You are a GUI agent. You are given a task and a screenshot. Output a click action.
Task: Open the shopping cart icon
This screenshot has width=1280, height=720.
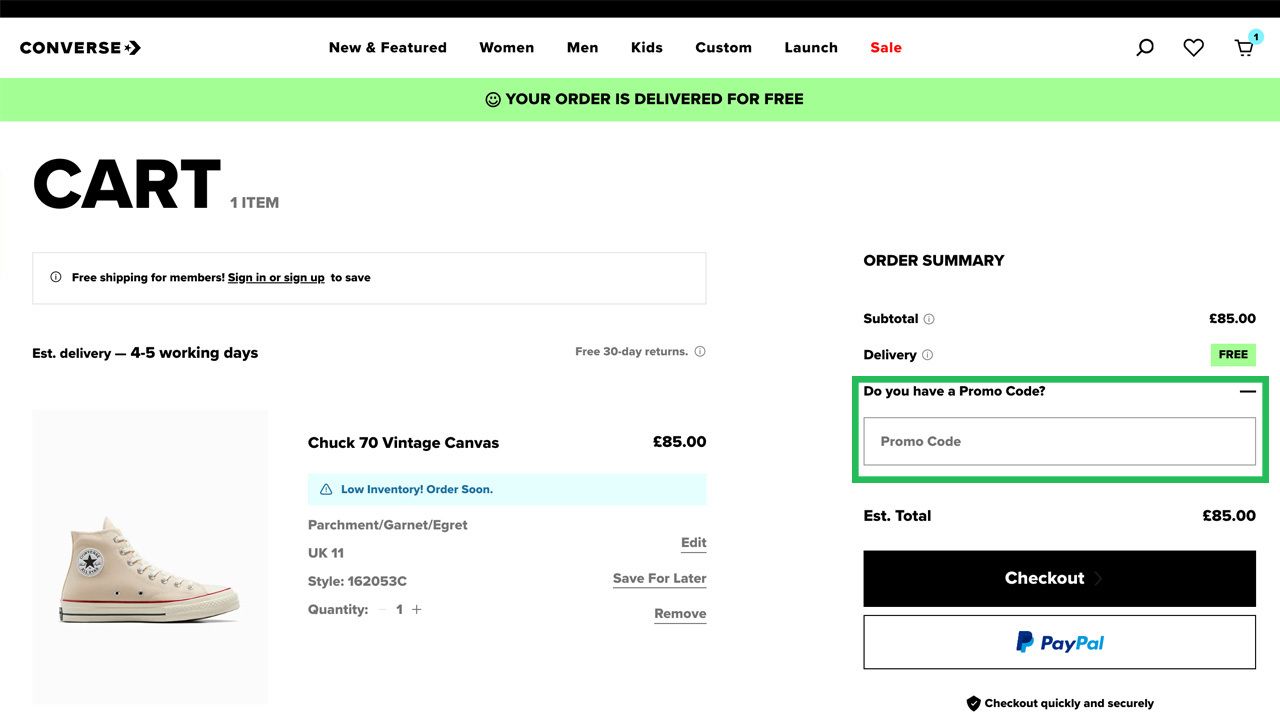click(1245, 46)
